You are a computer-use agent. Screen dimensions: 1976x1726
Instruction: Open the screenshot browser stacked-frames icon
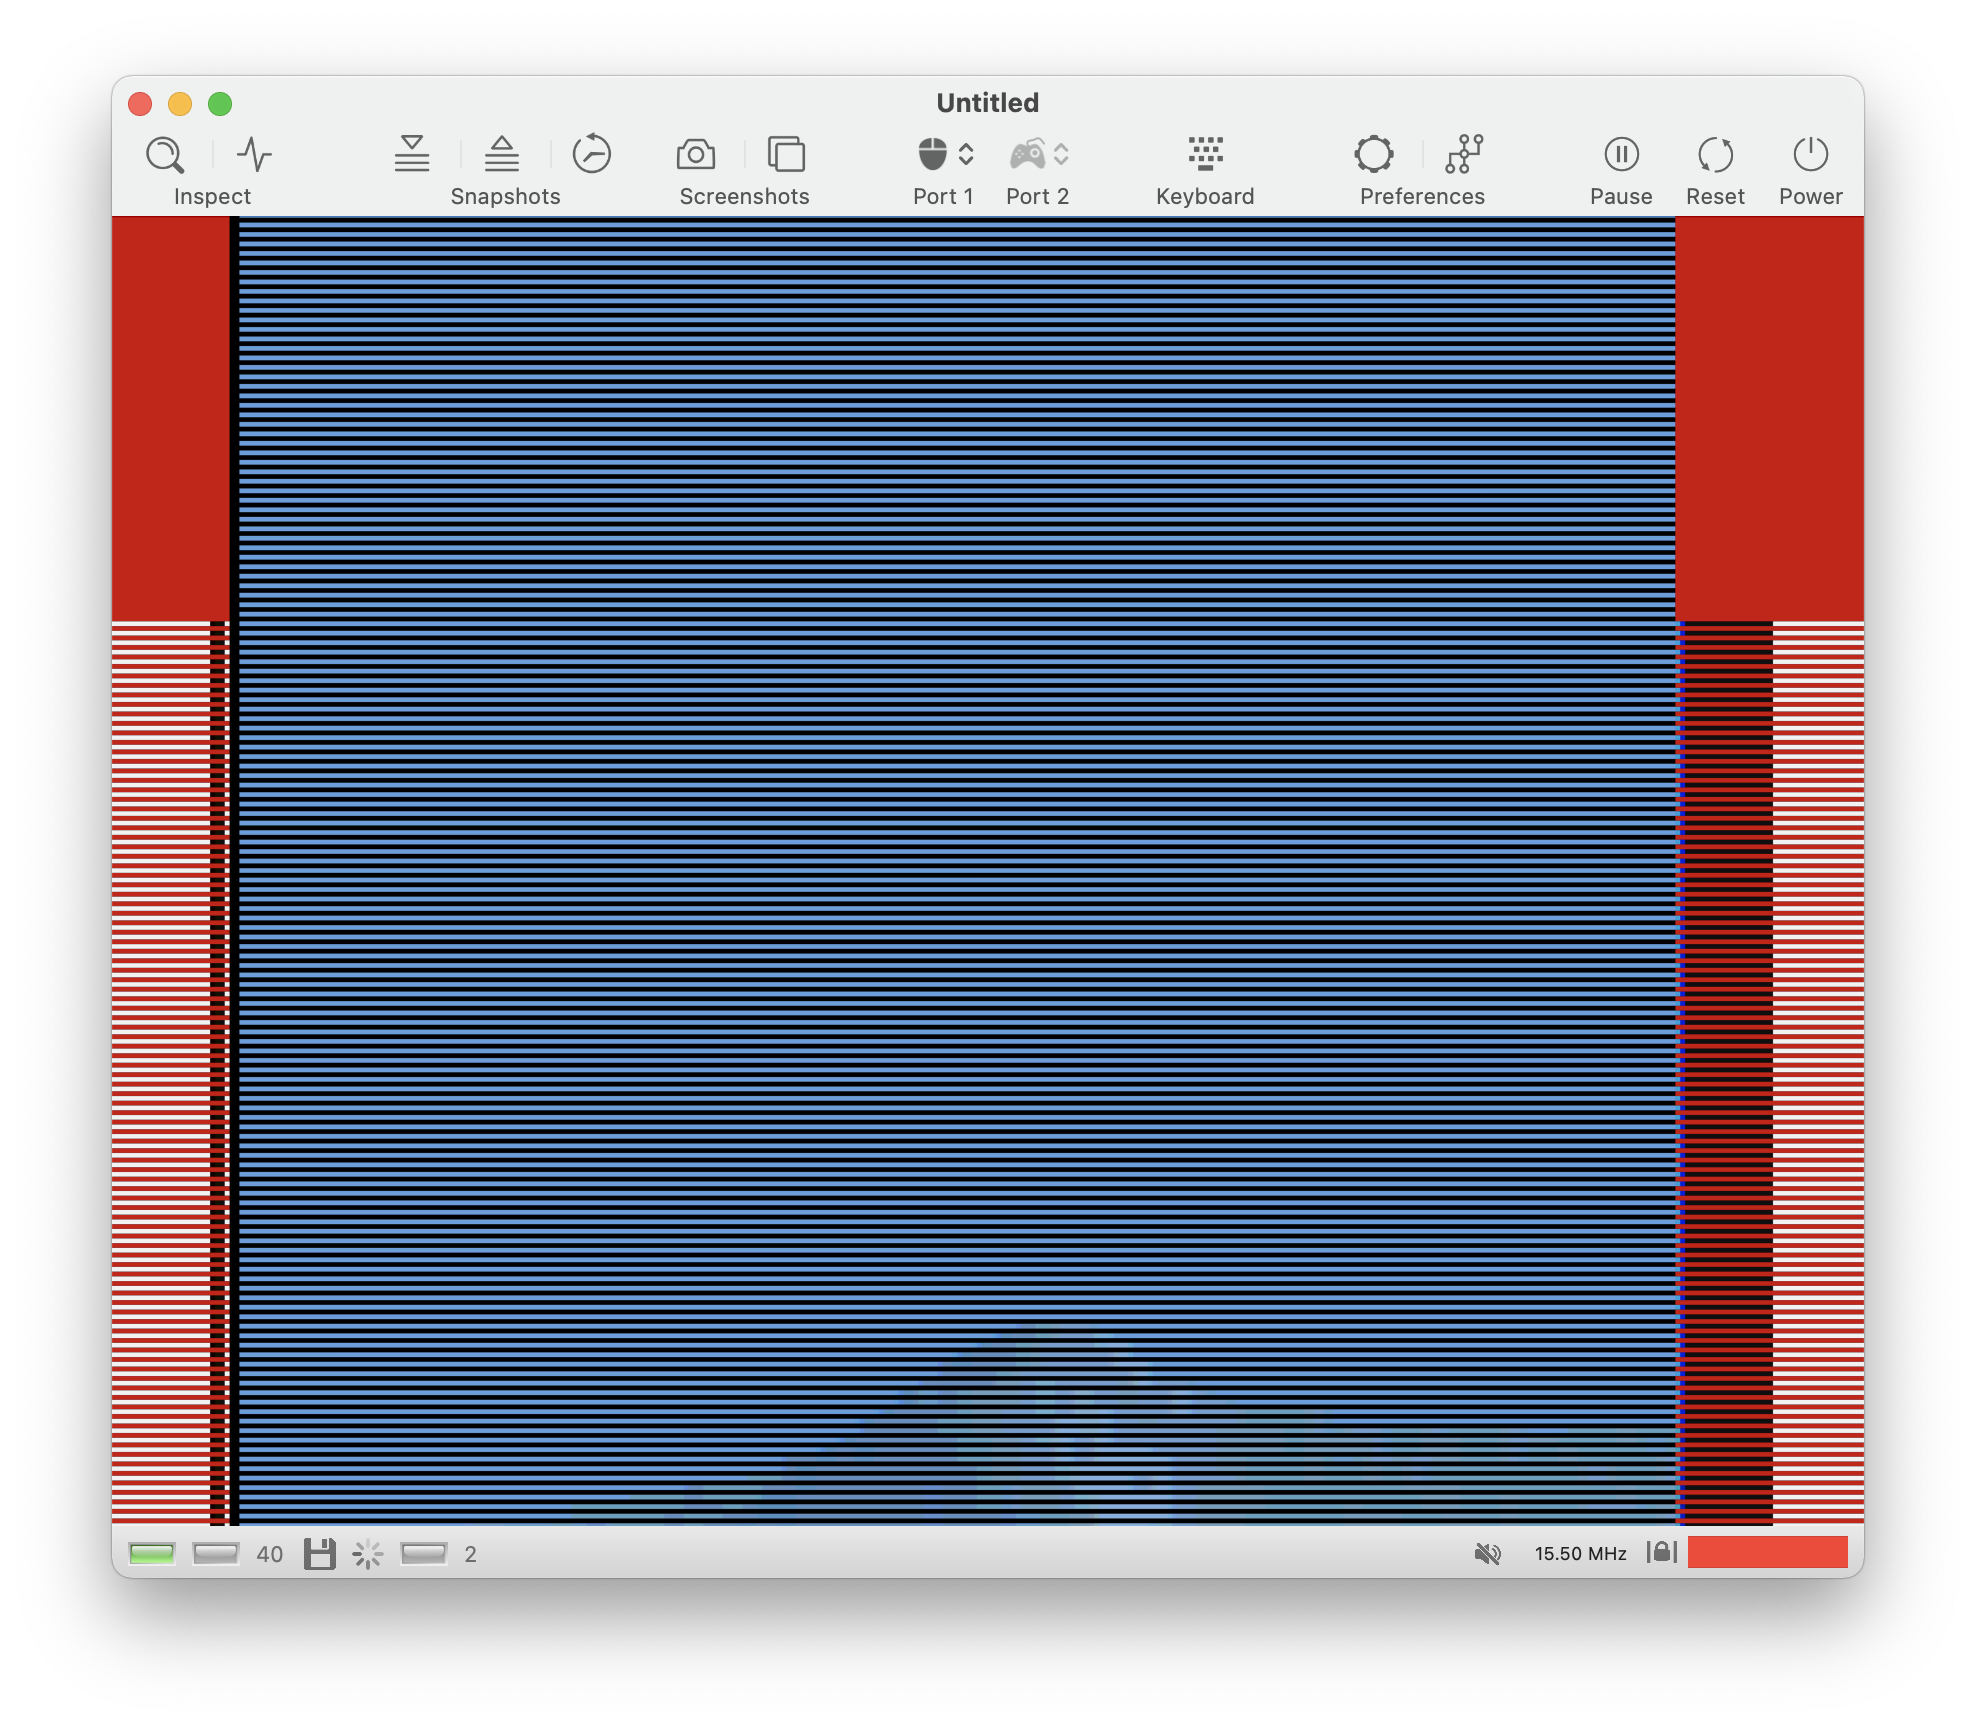(786, 154)
